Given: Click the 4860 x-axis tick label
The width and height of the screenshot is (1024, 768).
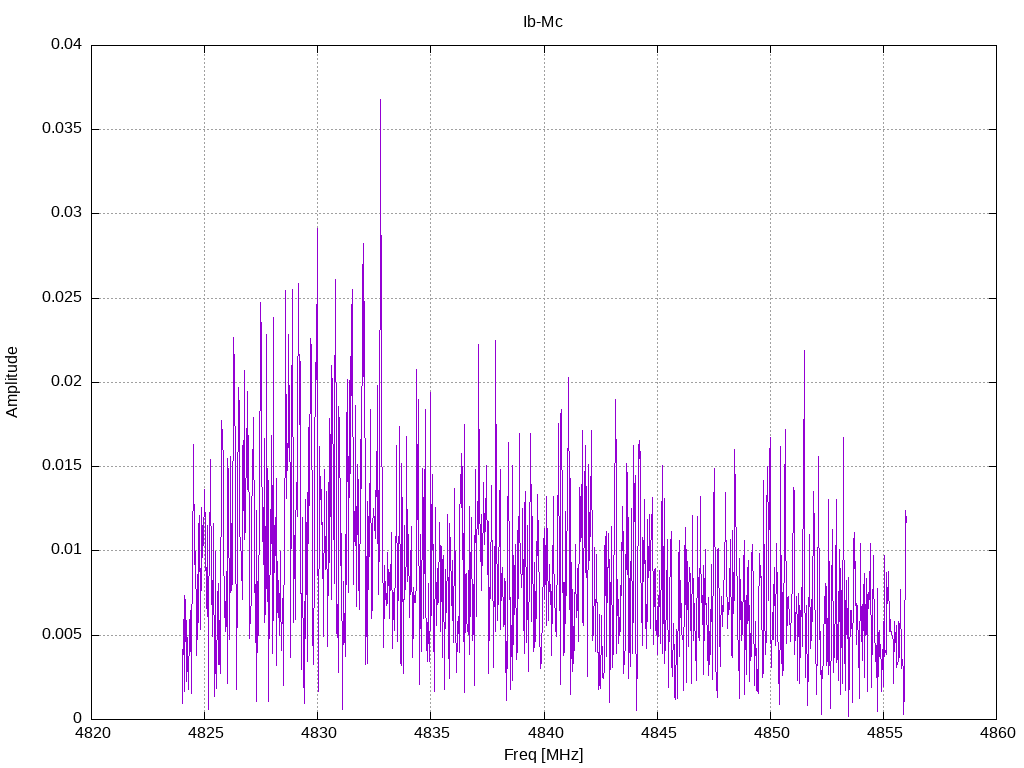Looking at the screenshot, I should tap(997, 733).
